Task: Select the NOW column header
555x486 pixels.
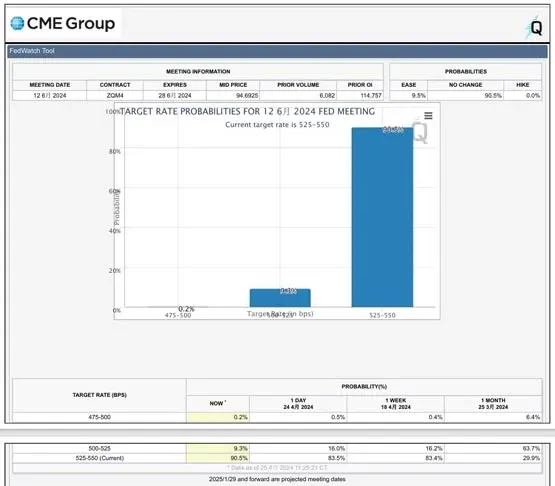Action: [x=218, y=403]
